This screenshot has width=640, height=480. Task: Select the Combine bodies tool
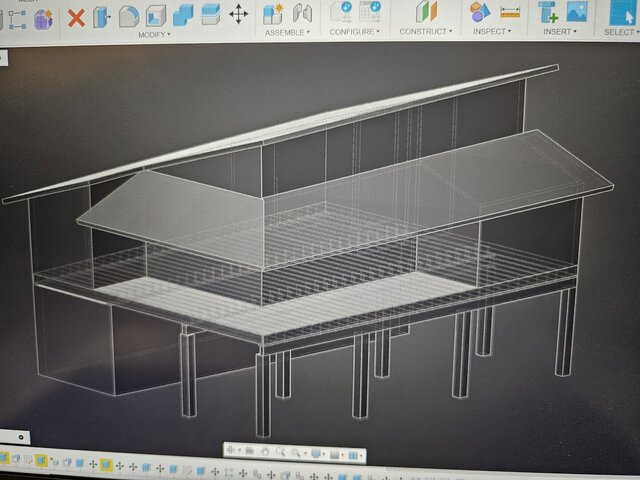(183, 15)
